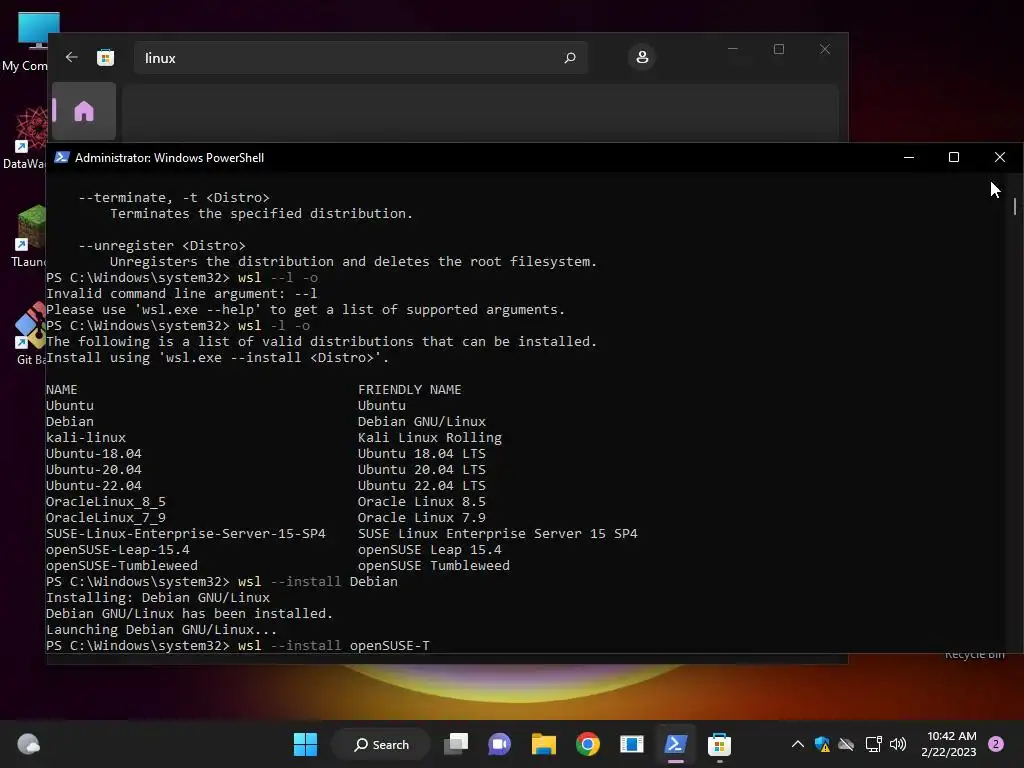Click the PowerShell vertical scrollbar thumb
This screenshot has height=768, width=1024.
pyautogui.click(x=1014, y=206)
